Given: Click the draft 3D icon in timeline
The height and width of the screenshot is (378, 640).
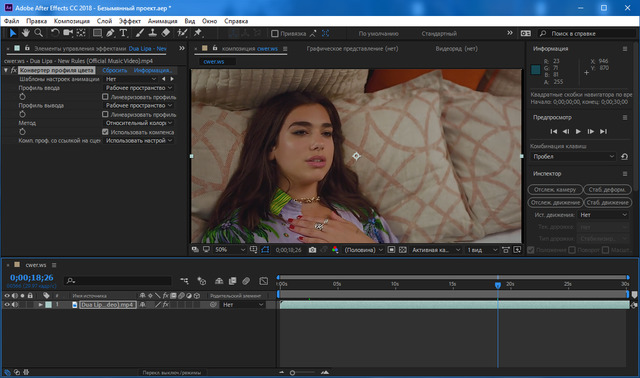Looking at the screenshot, I should 202,281.
